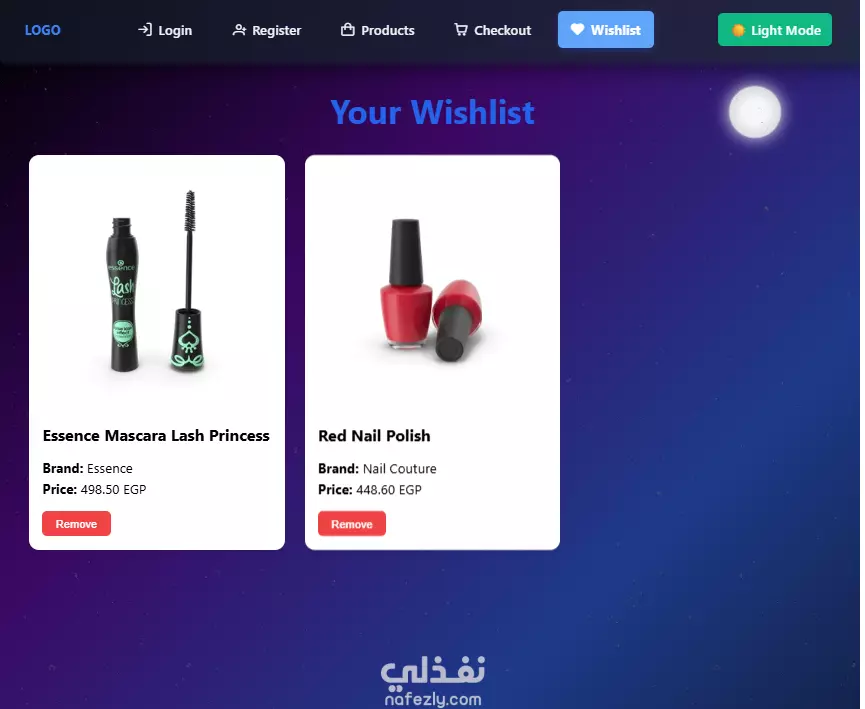Image resolution: width=865 pixels, height=709 pixels.
Task: Click the glowing moon graphic
Action: [755, 112]
